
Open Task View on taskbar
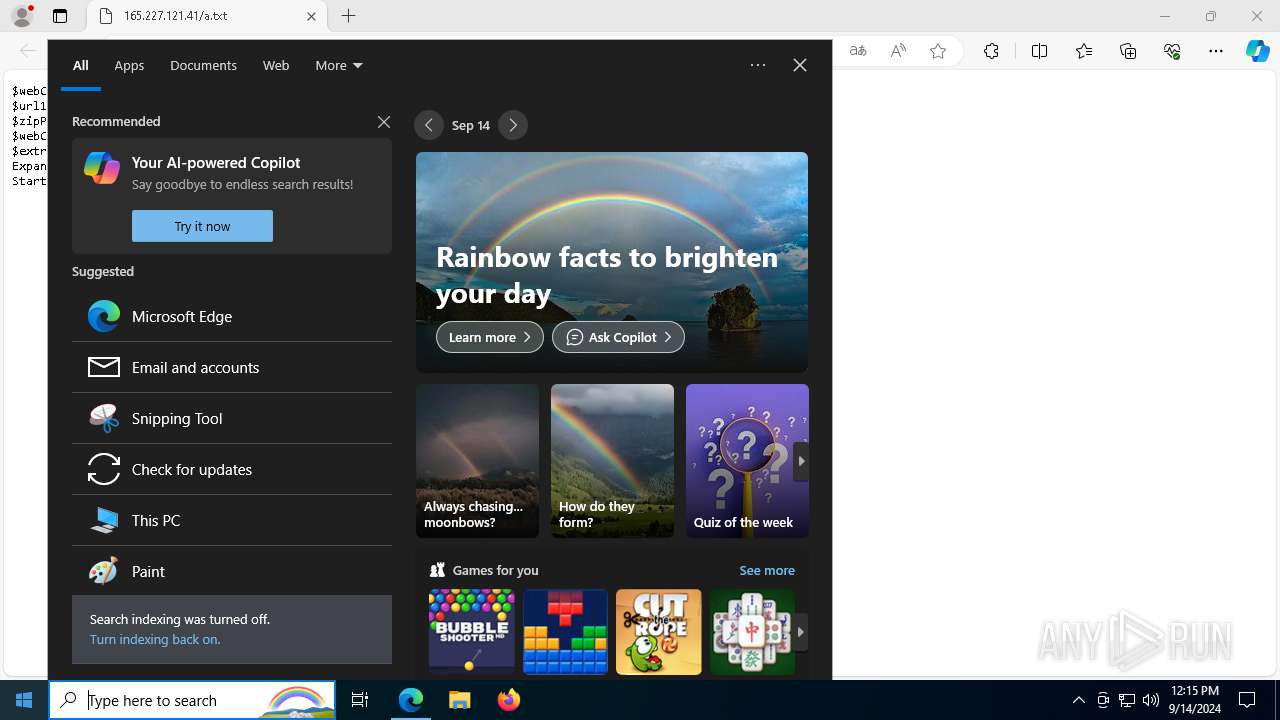(x=360, y=700)
